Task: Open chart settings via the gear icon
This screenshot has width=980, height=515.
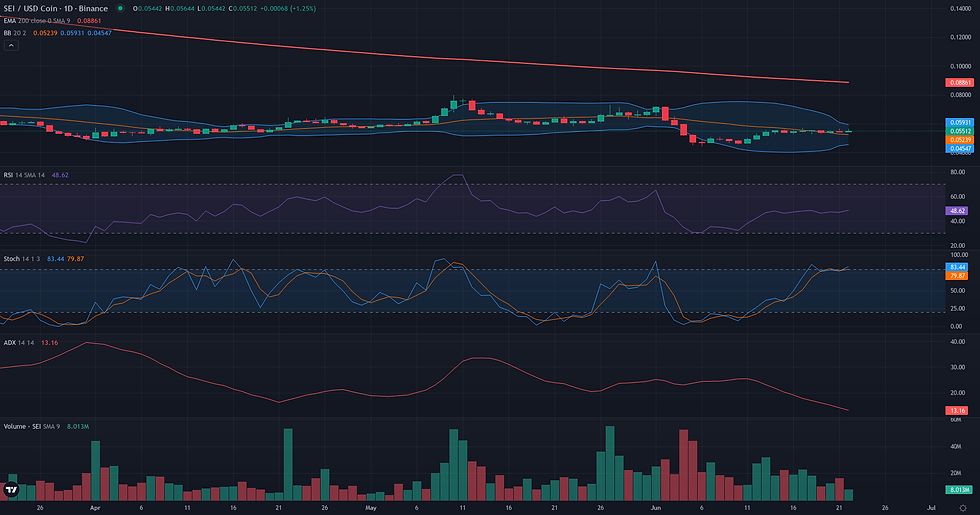Action: pyautogui.click(x=963, y=508)
